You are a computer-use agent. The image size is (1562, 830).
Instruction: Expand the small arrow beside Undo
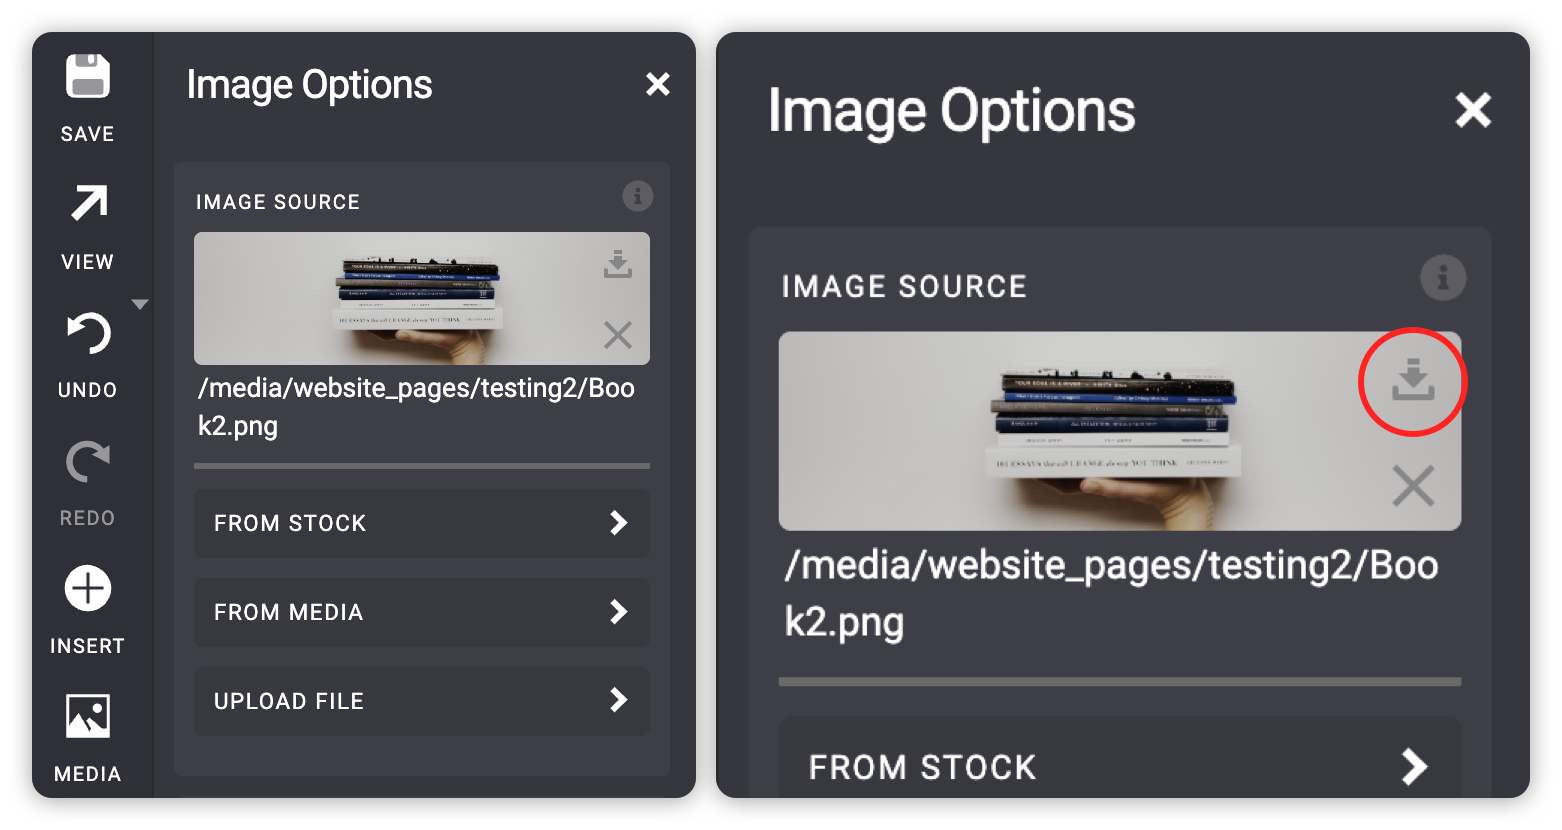(140, 304)
